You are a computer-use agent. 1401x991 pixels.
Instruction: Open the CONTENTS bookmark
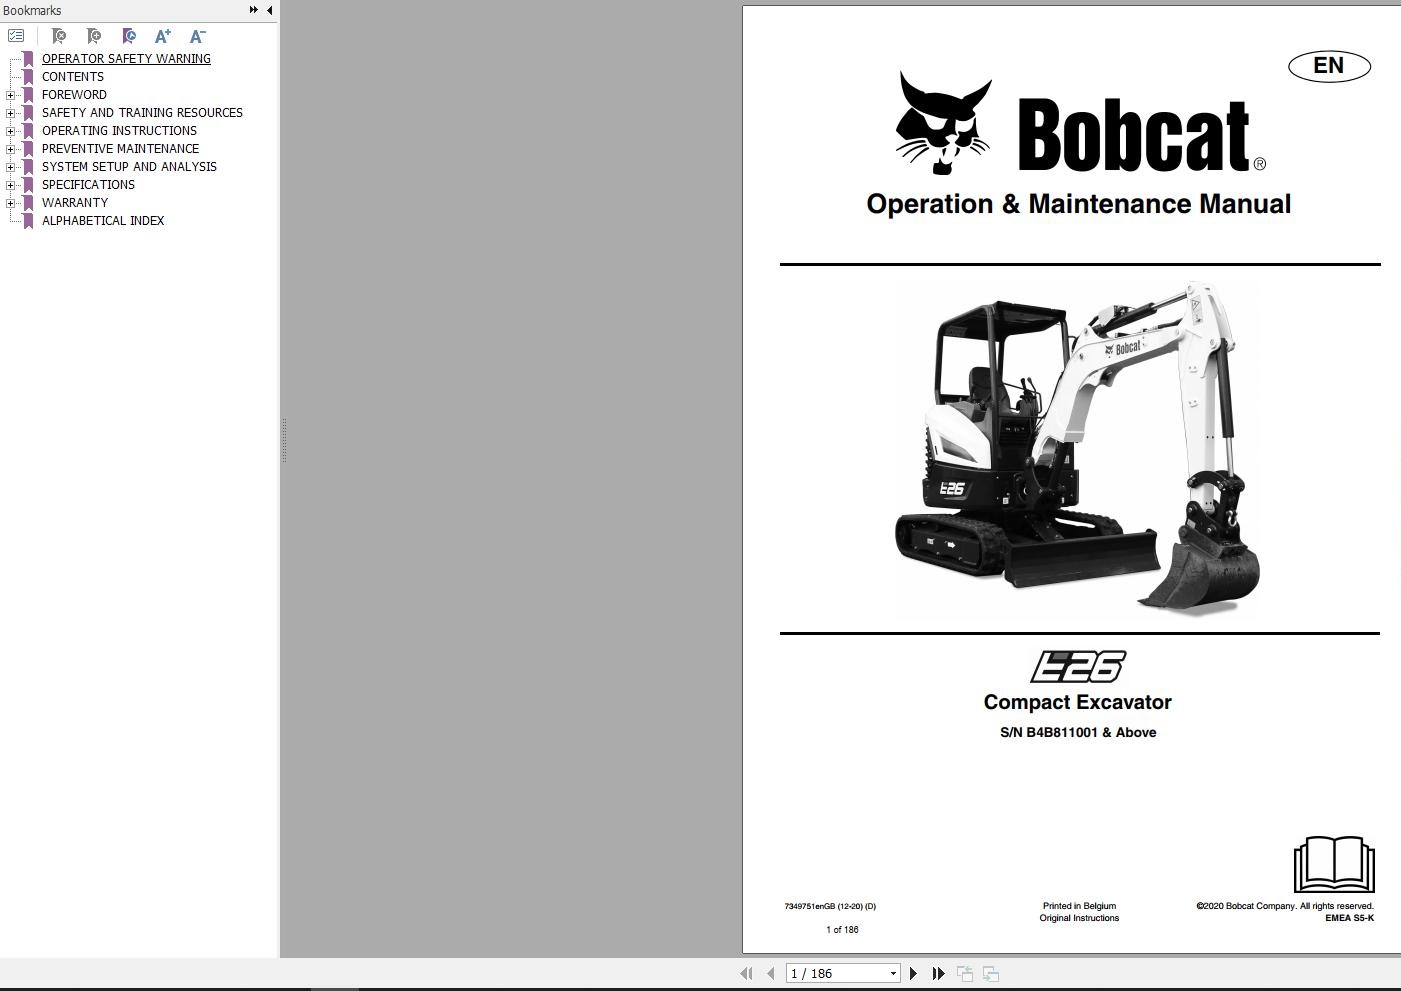(x=73, y=77)
